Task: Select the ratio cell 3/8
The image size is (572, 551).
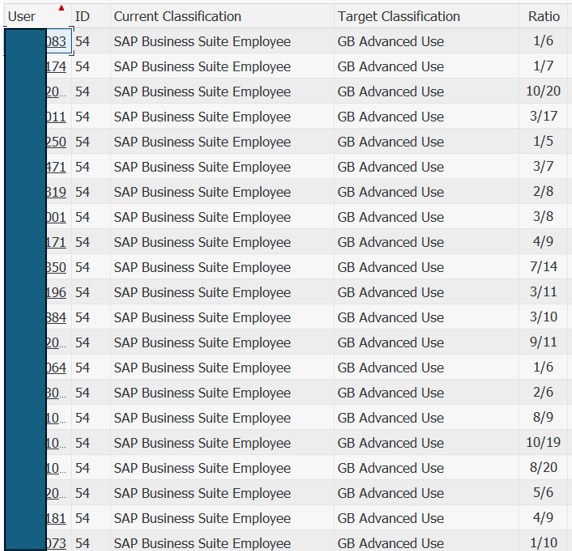Action: point(543,217)
